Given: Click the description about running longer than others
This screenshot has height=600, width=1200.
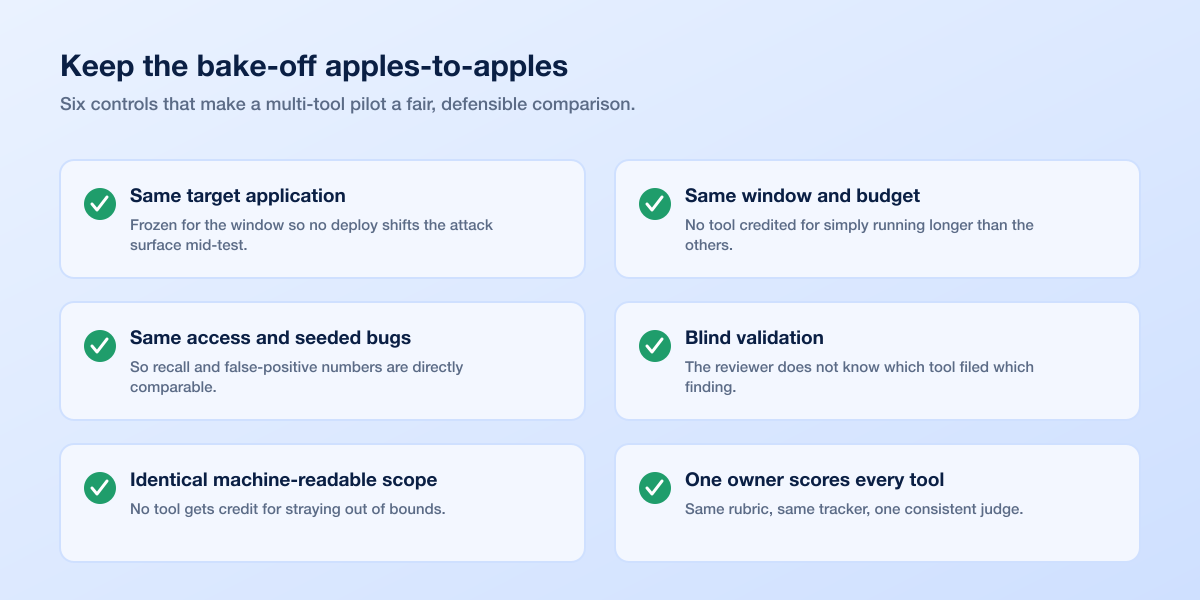Looking at the screenshot, I should pyautogui.click(x=859, y=235).
